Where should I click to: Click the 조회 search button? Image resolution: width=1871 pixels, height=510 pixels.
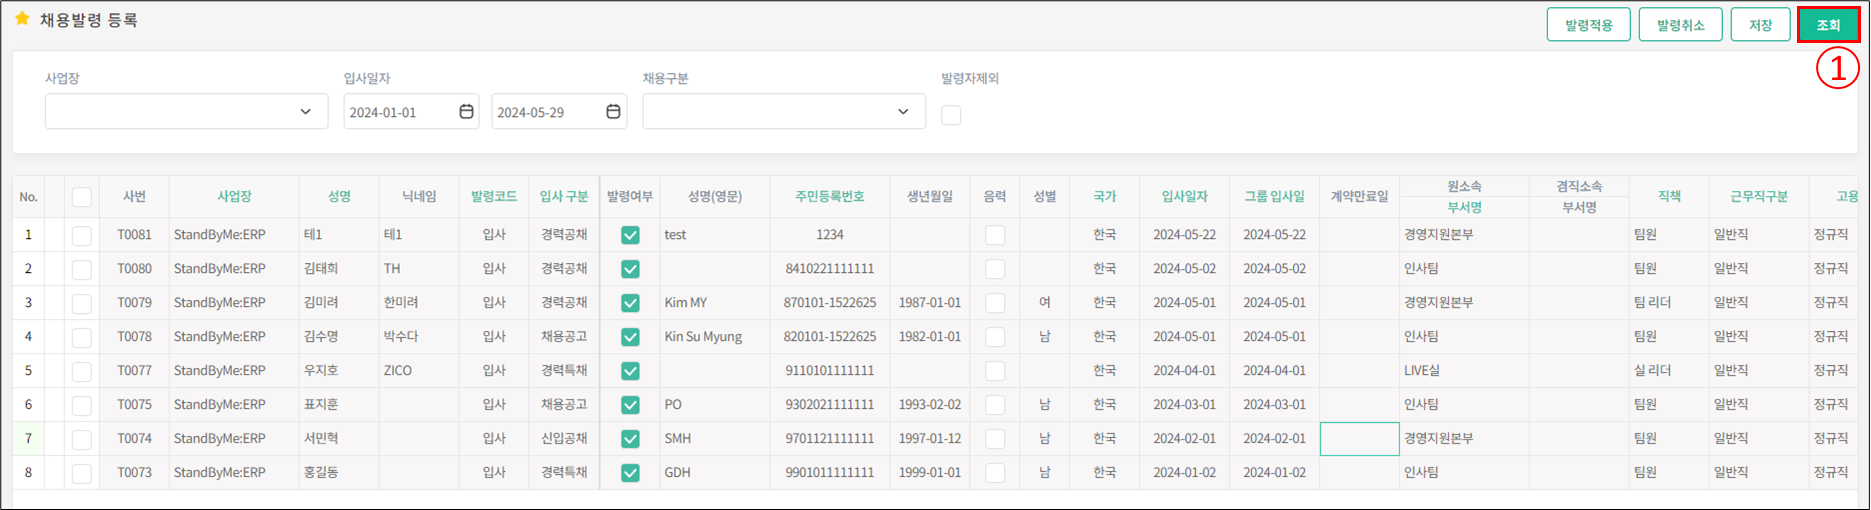(x=1828, y=25)
